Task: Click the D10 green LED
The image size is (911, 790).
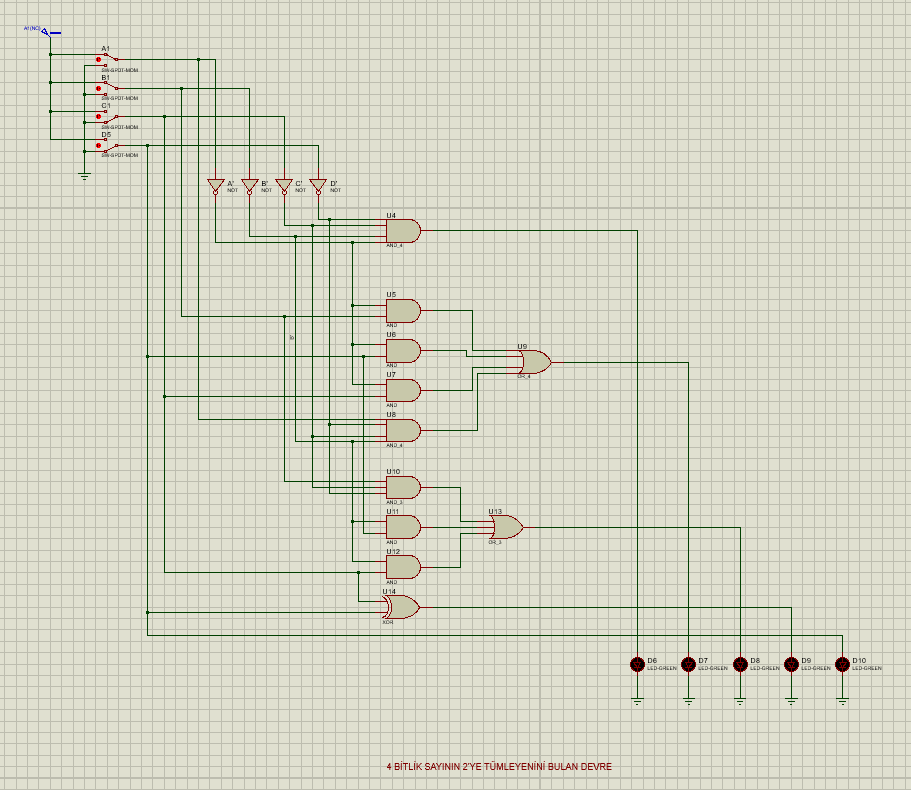Action: pos(842,664)
